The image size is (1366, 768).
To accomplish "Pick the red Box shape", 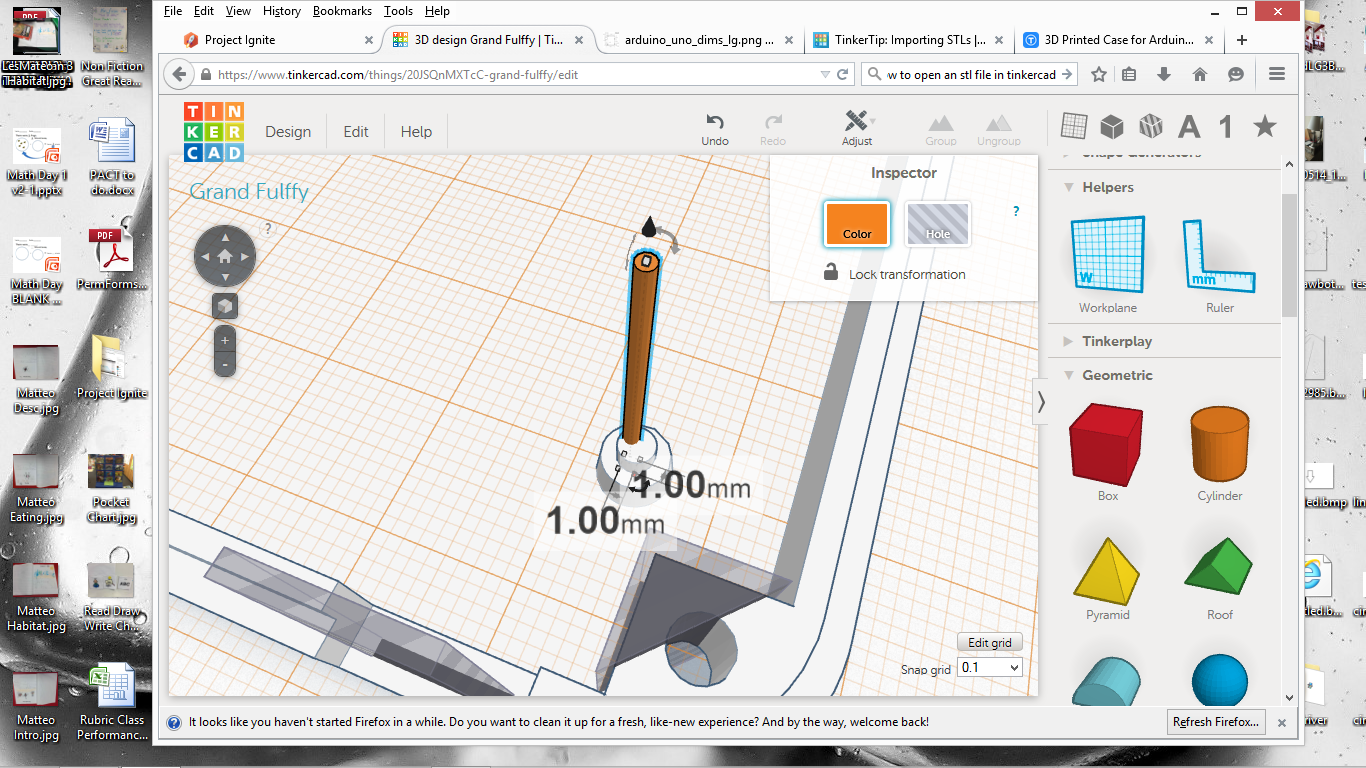I will [1107, 445].
